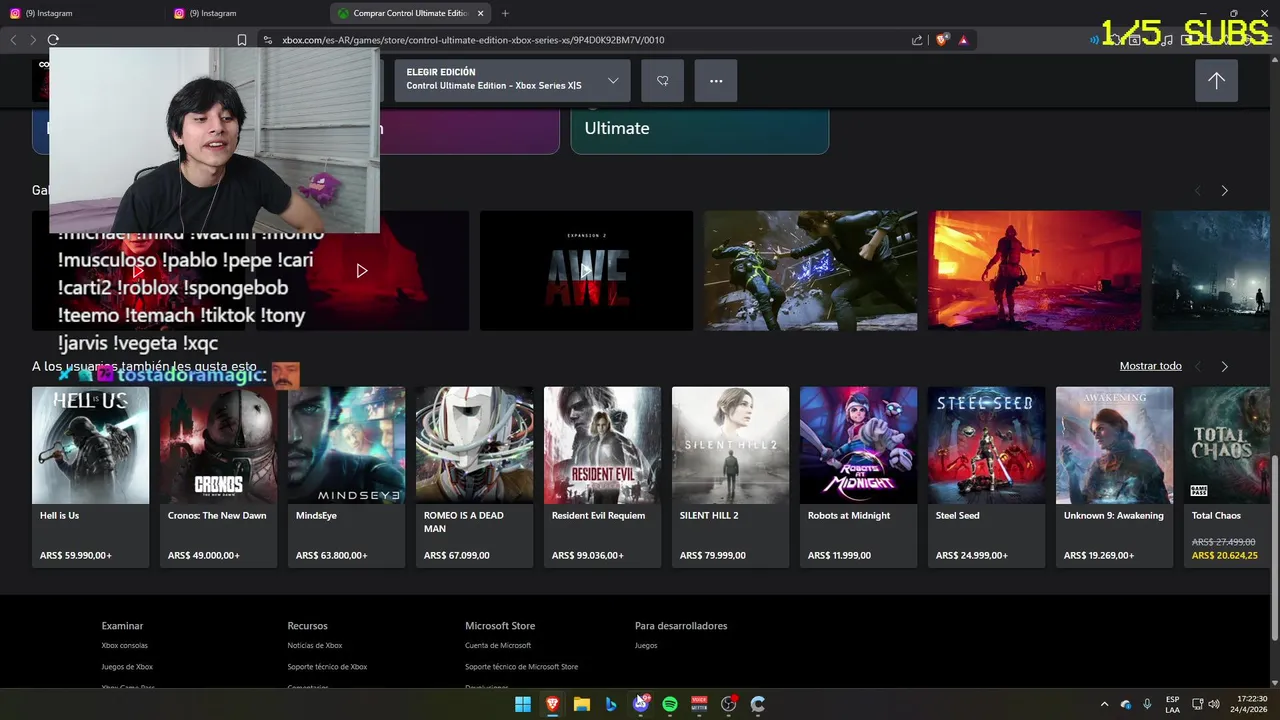Open Bing icon in taskbar
This screenshot has height=720, width=1280.
(611, 704)
